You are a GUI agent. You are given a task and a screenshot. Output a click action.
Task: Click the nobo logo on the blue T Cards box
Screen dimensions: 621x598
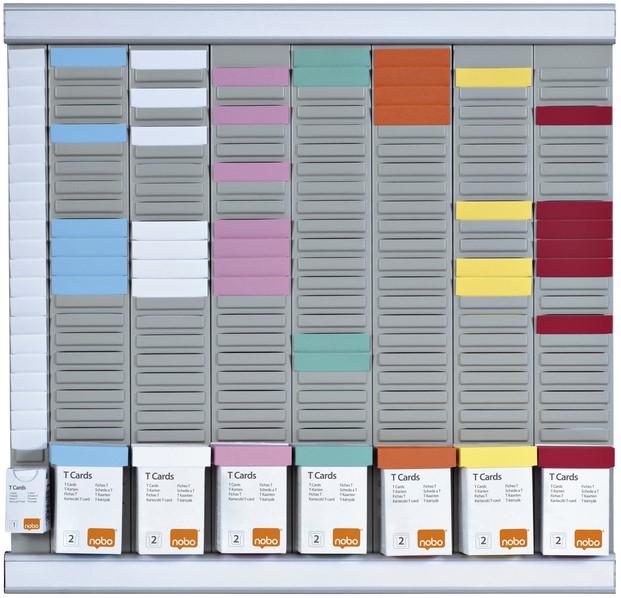click(102, 538)
